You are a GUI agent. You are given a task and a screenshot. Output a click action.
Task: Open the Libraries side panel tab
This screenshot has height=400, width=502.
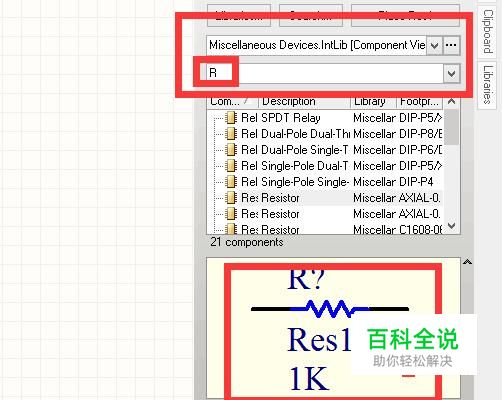point(488,85)
